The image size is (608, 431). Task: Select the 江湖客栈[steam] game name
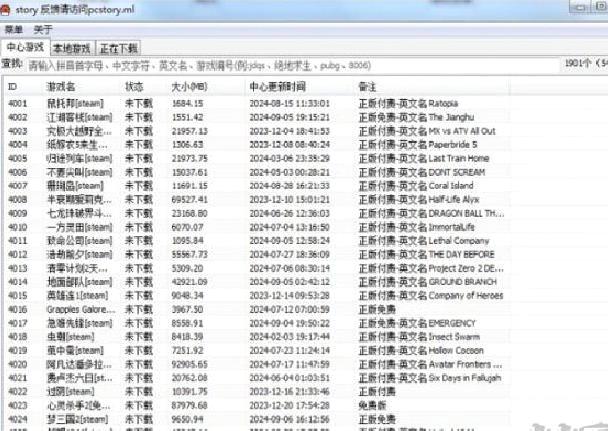(x=79, y=117)
